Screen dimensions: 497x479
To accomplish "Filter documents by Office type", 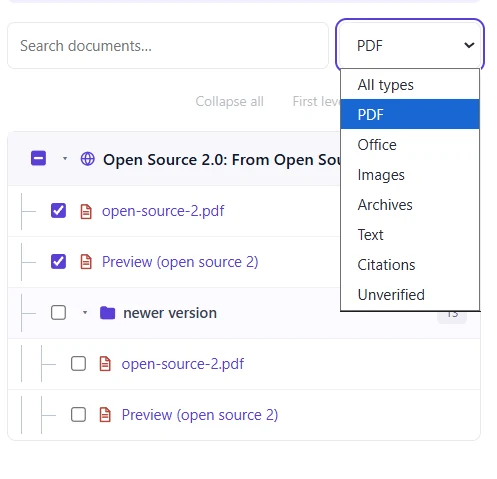I will [410, 145].
